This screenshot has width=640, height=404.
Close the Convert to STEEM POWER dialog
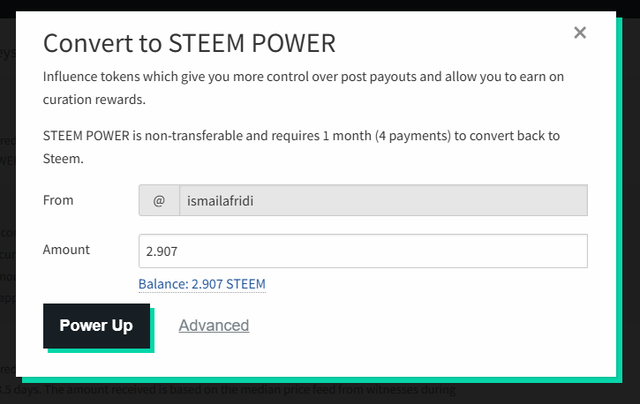coord(580,33)
